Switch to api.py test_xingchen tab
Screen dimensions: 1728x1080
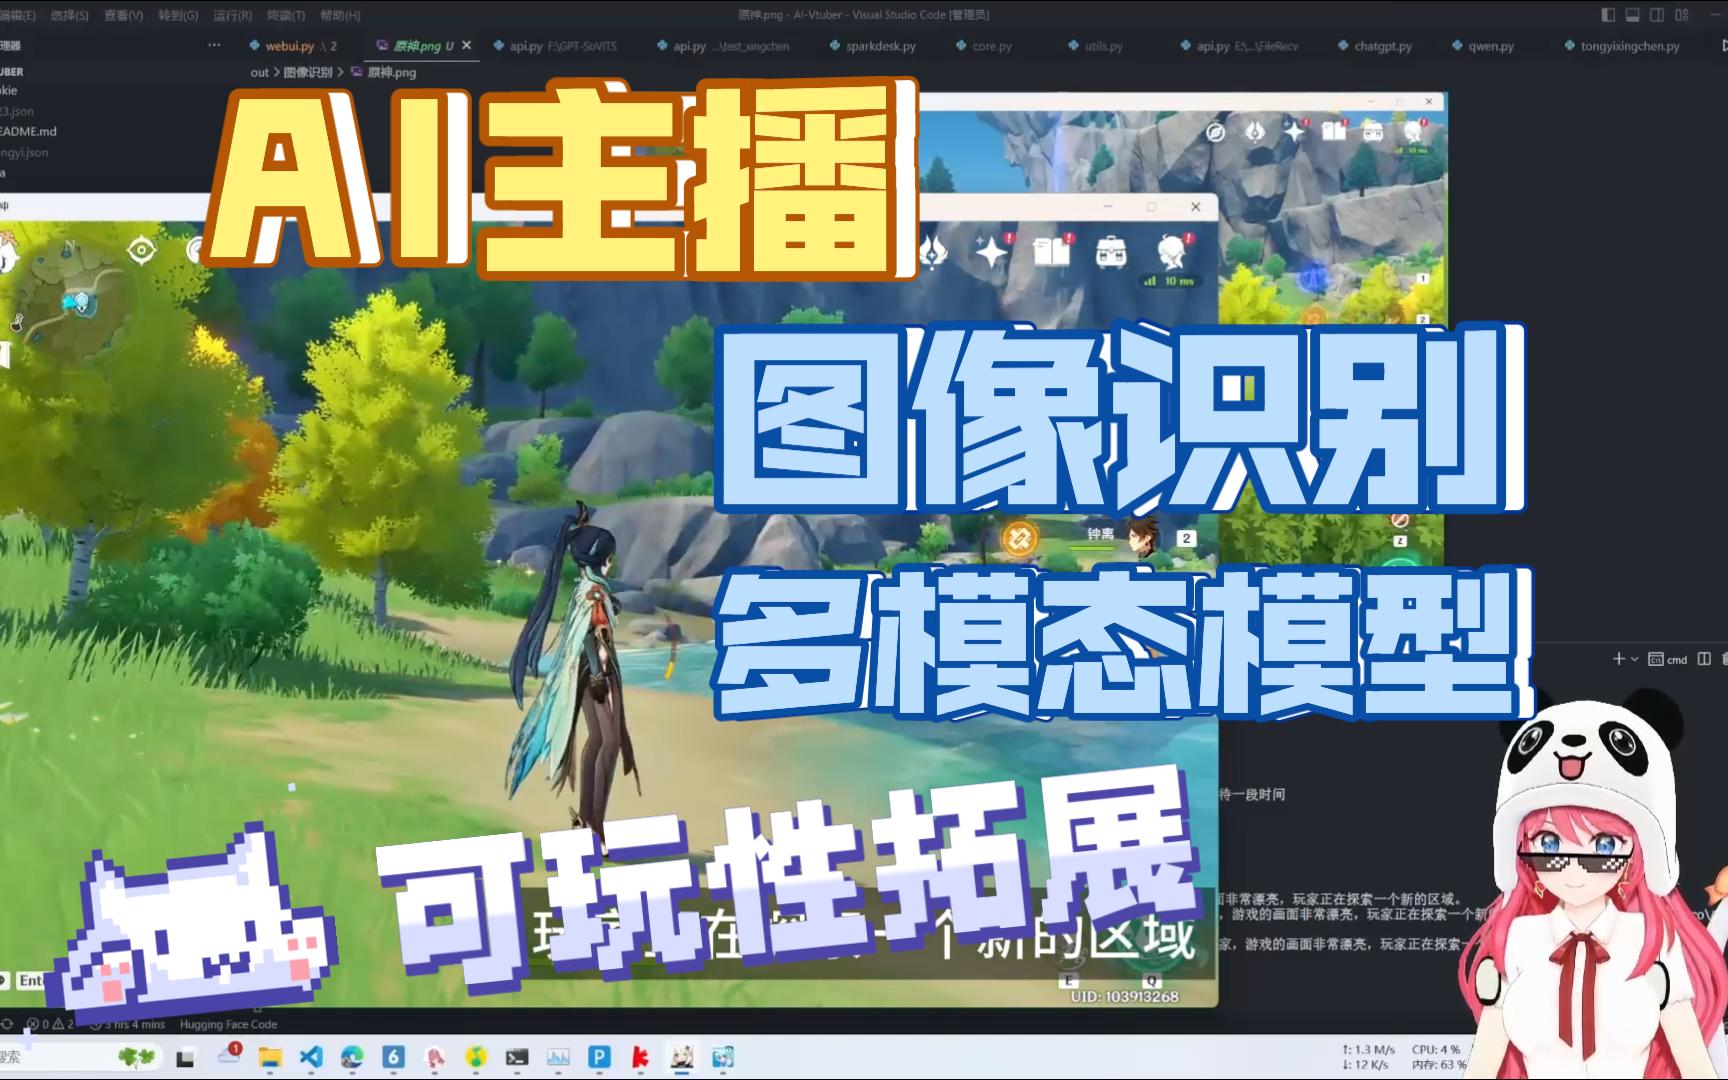click(x=722, y=46)
